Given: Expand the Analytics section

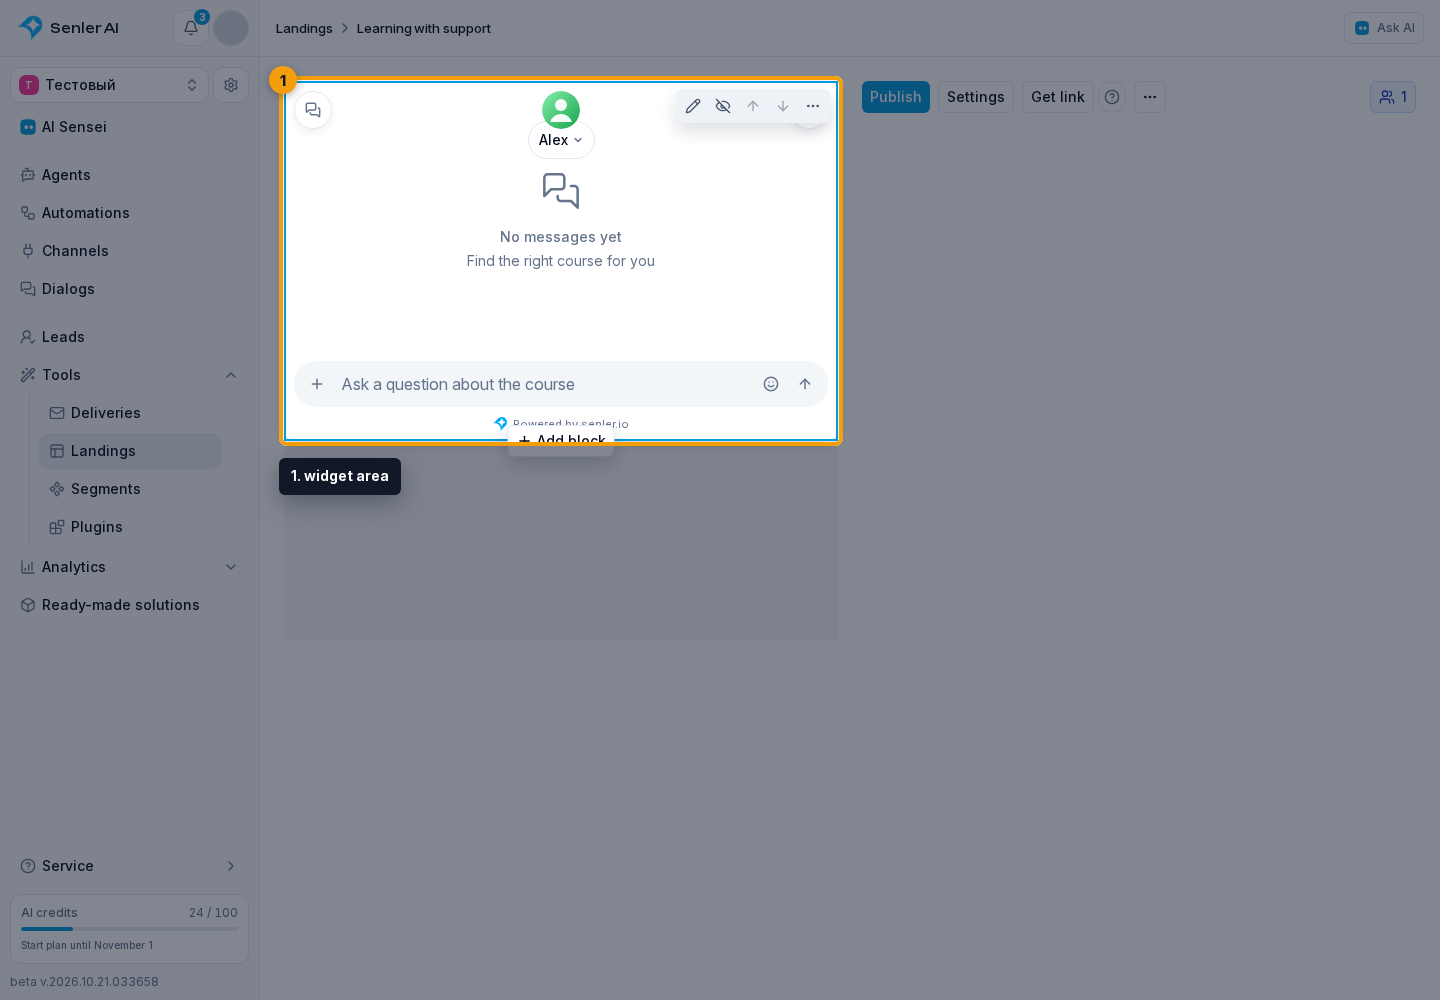Looking at the screenshot, I should coord(231,567).
